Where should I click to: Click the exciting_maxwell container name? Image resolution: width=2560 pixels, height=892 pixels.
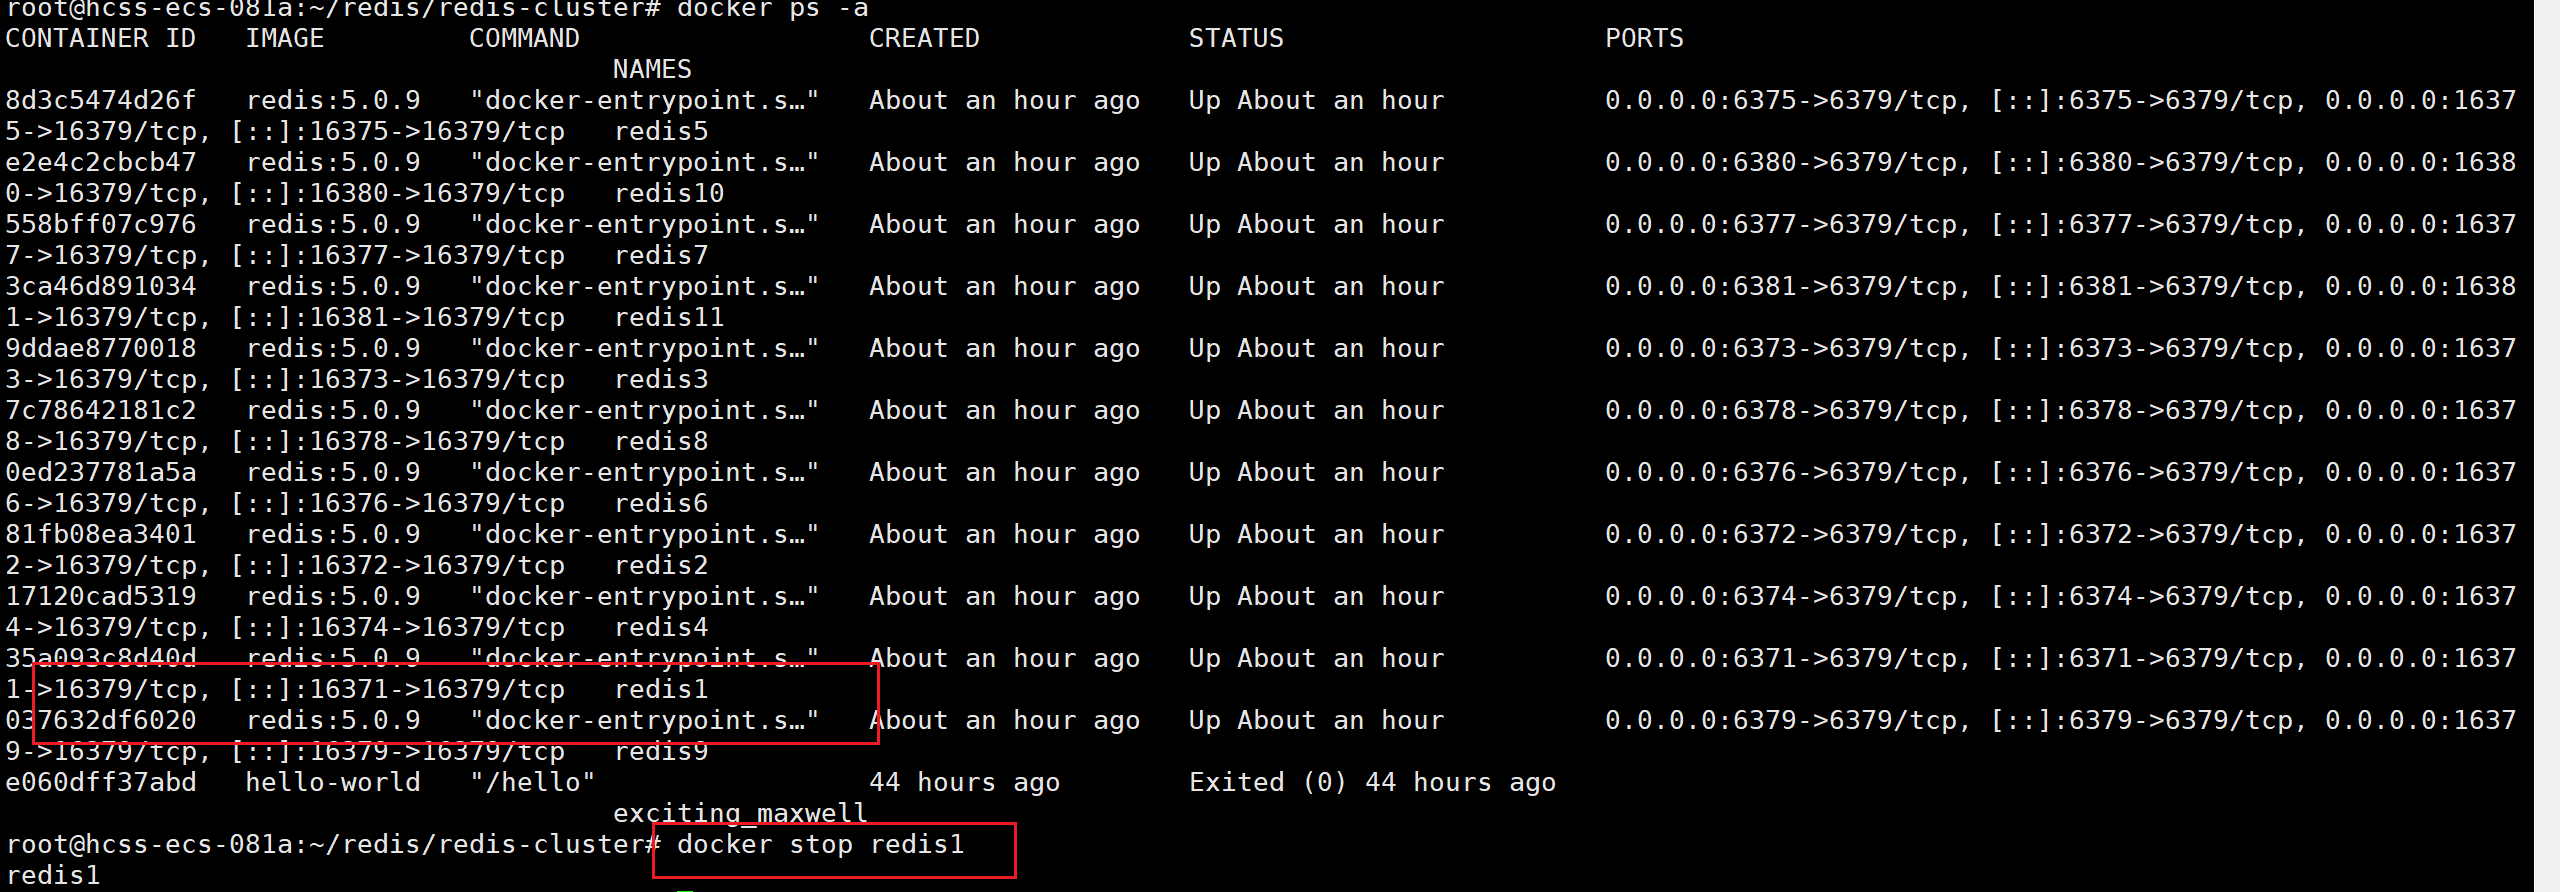(740, 814)
